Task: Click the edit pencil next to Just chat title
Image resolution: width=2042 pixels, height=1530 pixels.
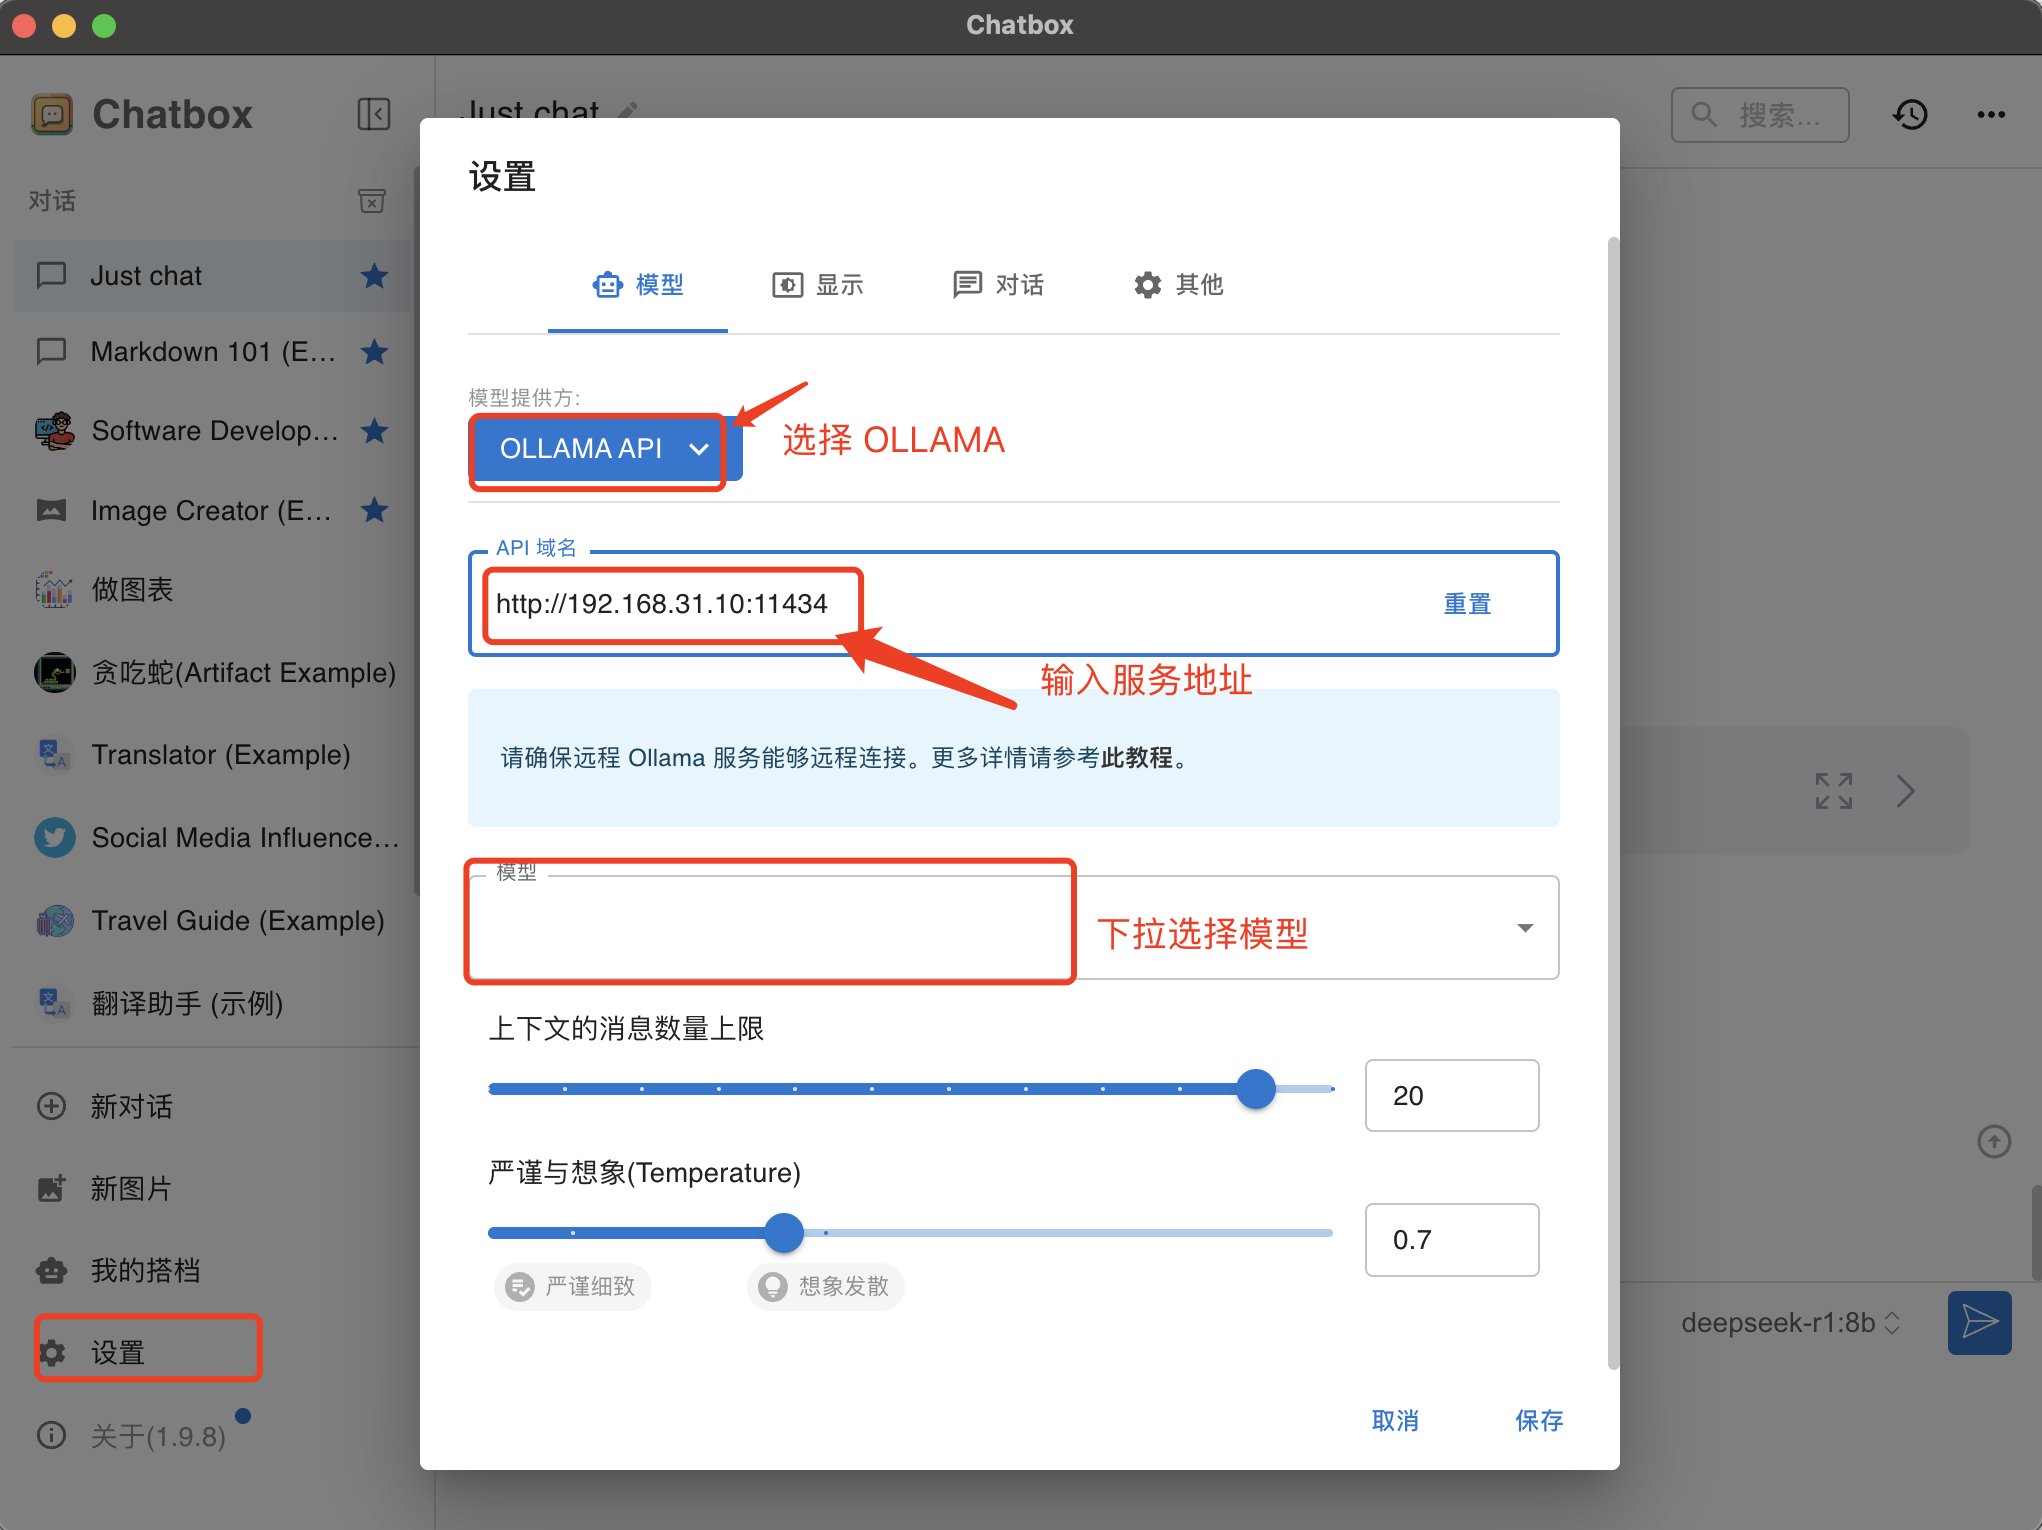Action: (x=627, y=110)
